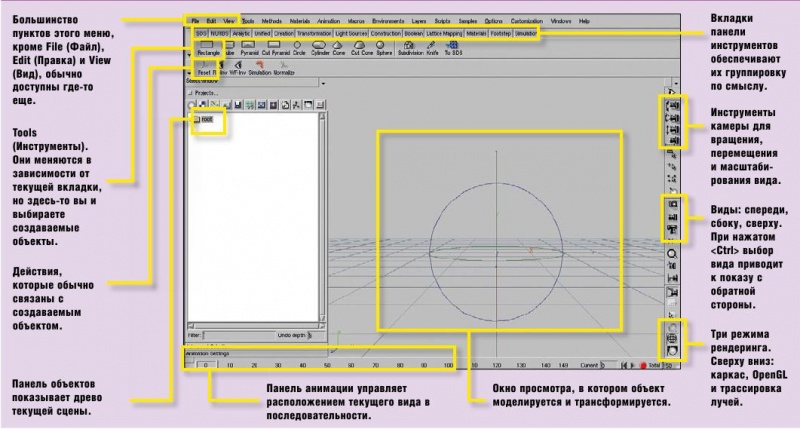Select the Cut Cone tool
Viewport: 800px width, 429px height.
click(x=361, y=48)
